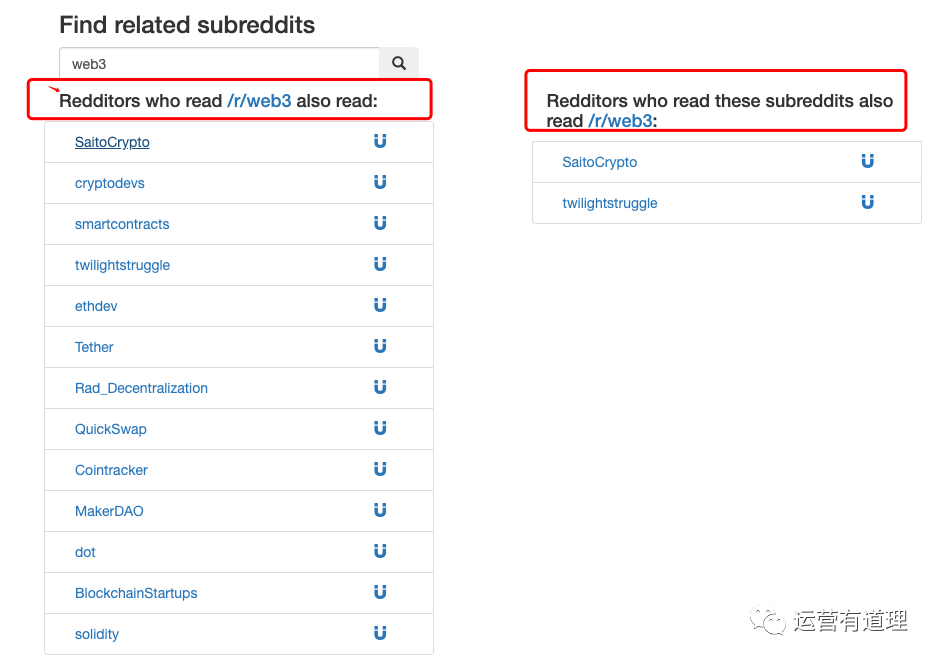Click the magnet icon next to Tether
The image size is (938, 662).
coord(380,346)
